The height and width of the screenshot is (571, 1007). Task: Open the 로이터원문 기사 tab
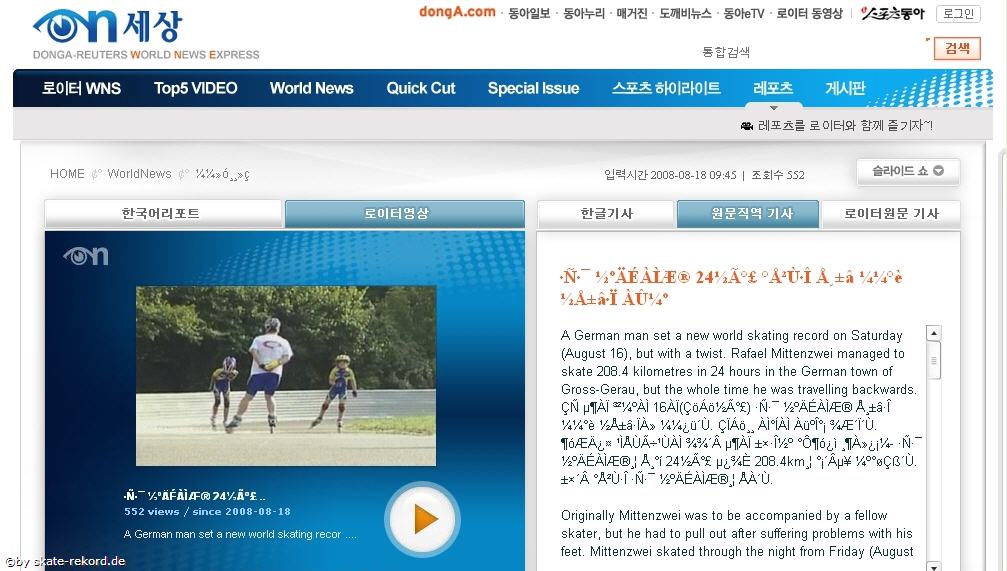pyautogui.click(x=891, y=214)
